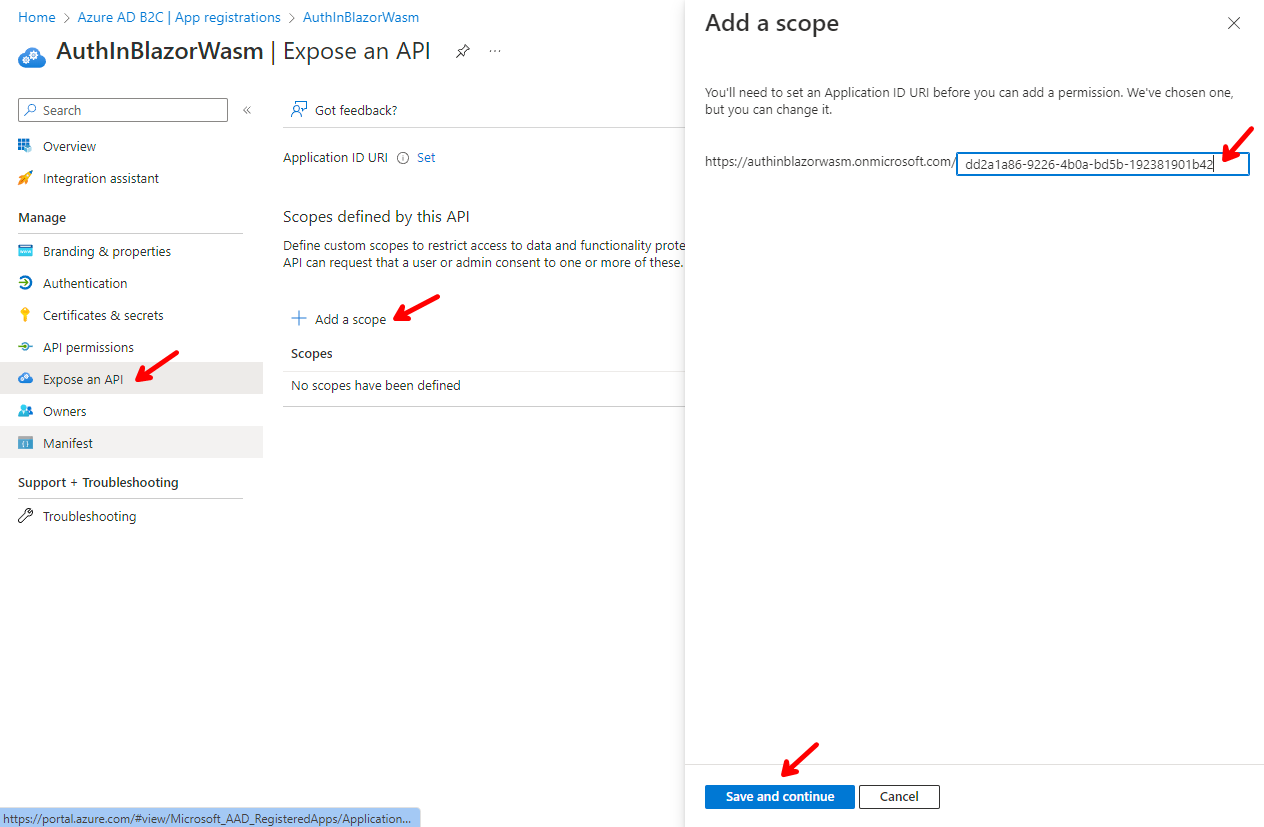Click the 'Add a scope' panel title
This screenshot has width=1264, height=827.
(x=772, y=23)
